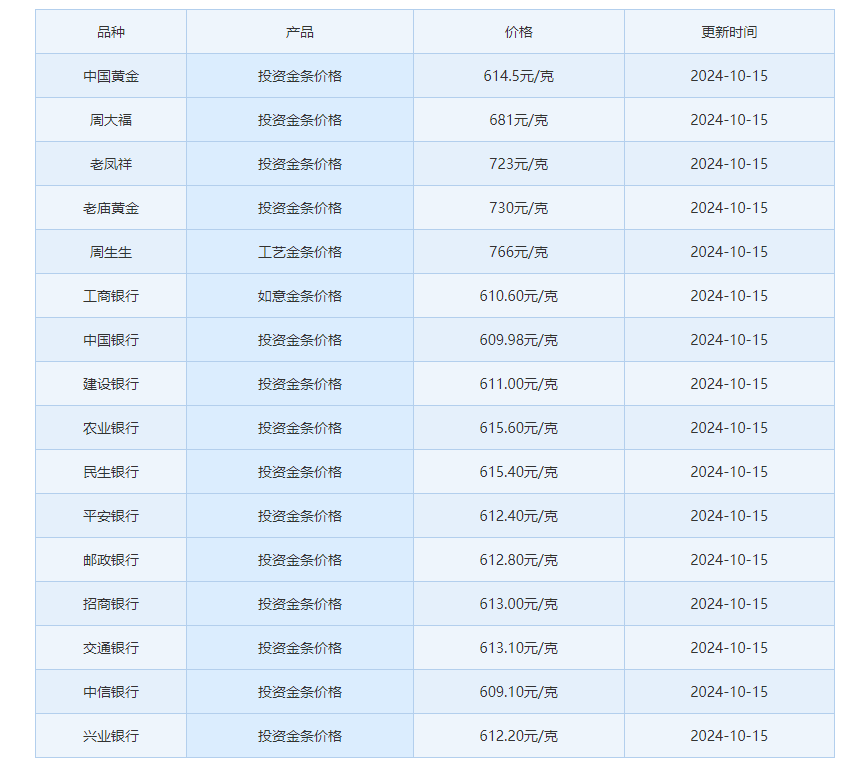Screen dimensions: 859x769
Task: Select the 中信银行 cell
Action: coord(111,692)
